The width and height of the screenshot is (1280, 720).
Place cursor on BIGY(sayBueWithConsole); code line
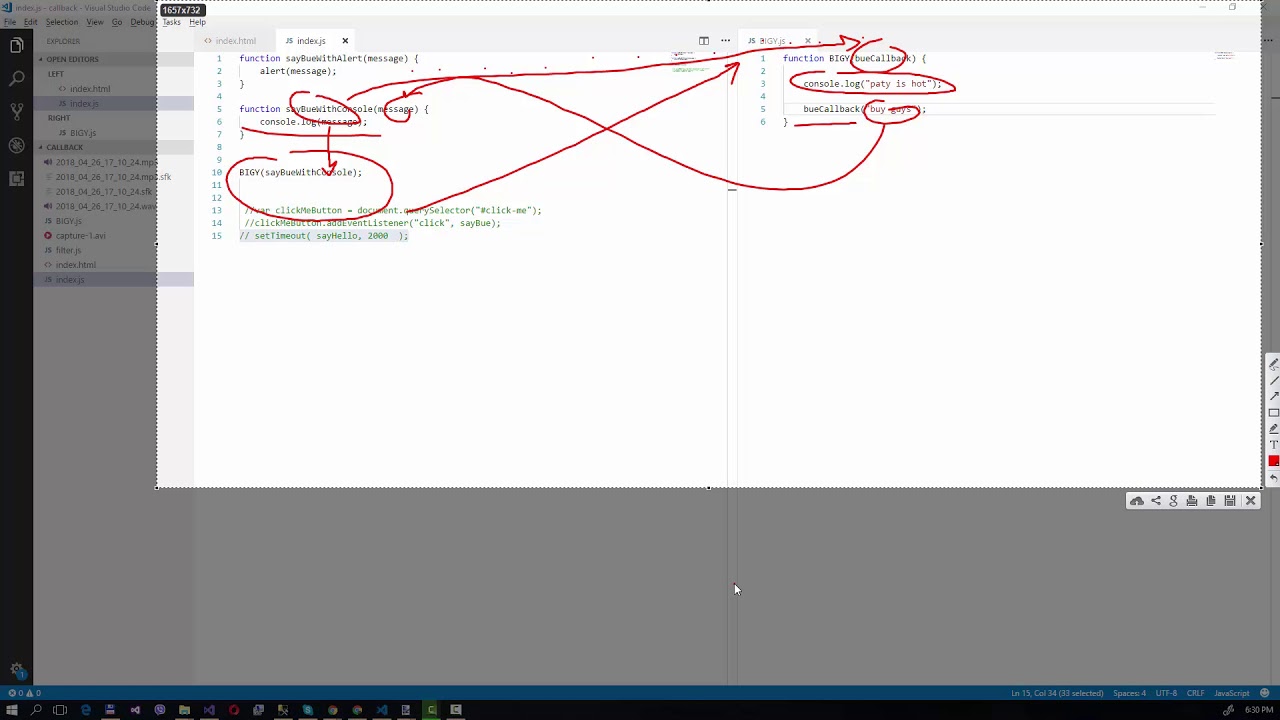pyautogui.click(x=300, y=172)
